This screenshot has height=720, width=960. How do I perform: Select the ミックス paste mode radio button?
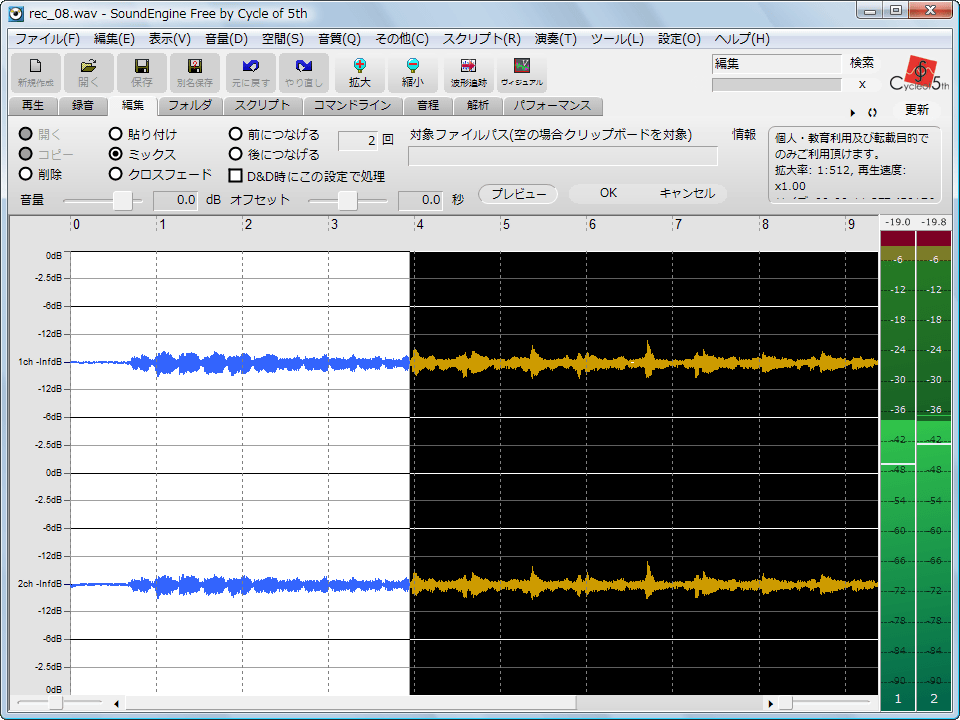tap(115, 153)
